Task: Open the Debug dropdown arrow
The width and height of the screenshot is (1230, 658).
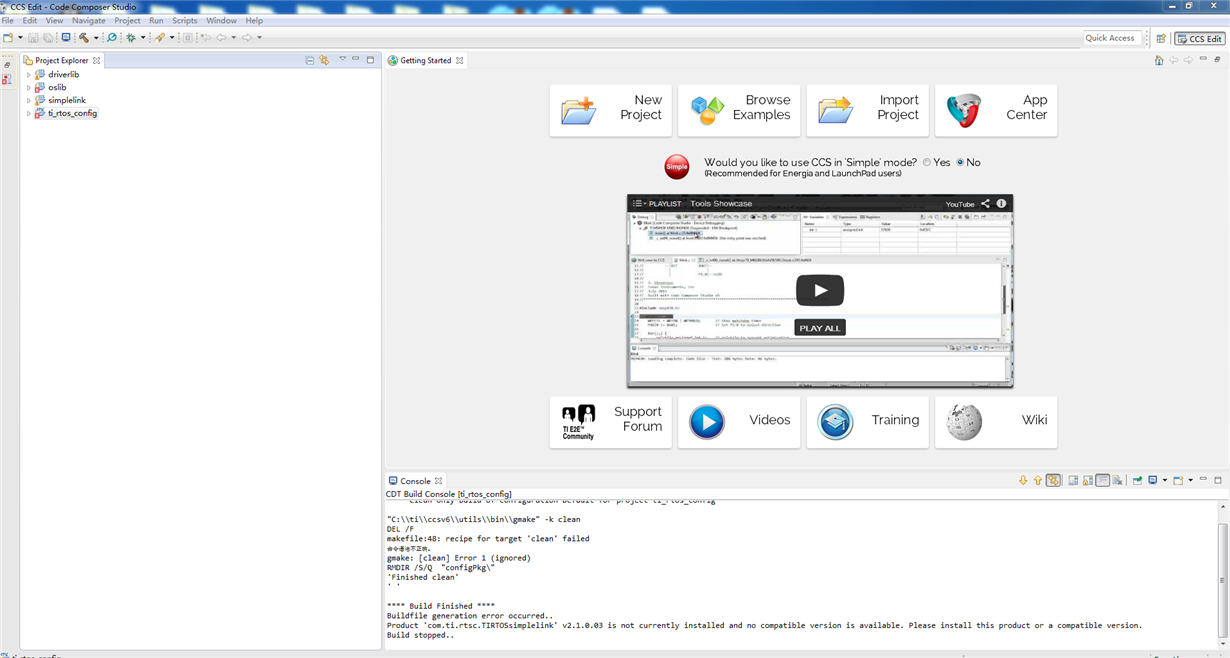Action: coord(143,38)
